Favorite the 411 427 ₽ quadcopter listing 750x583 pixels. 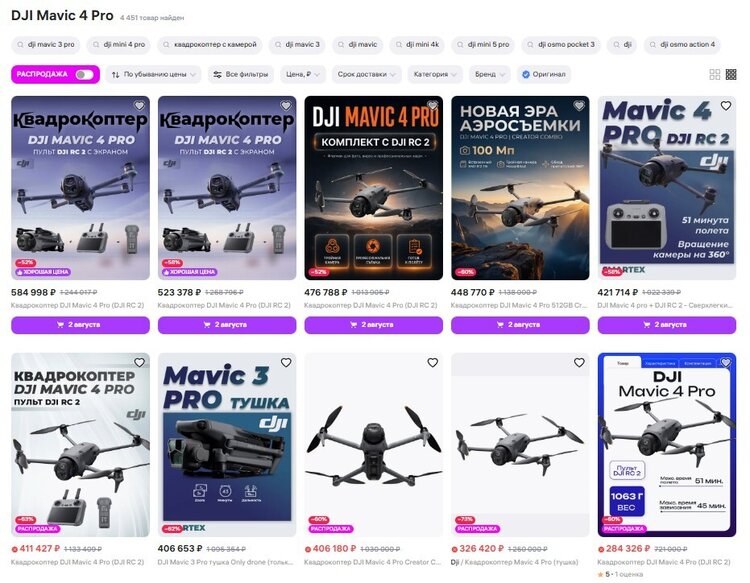pyautogui.click(x=139, y=363)
